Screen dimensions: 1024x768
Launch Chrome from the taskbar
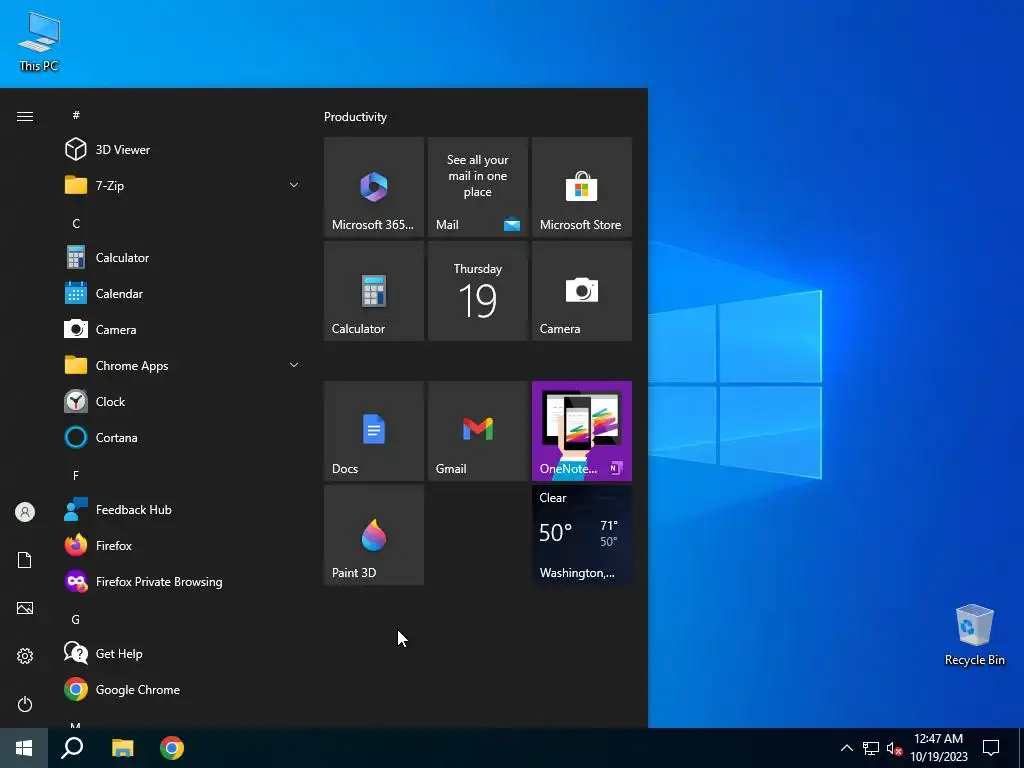tap(172, 748)
